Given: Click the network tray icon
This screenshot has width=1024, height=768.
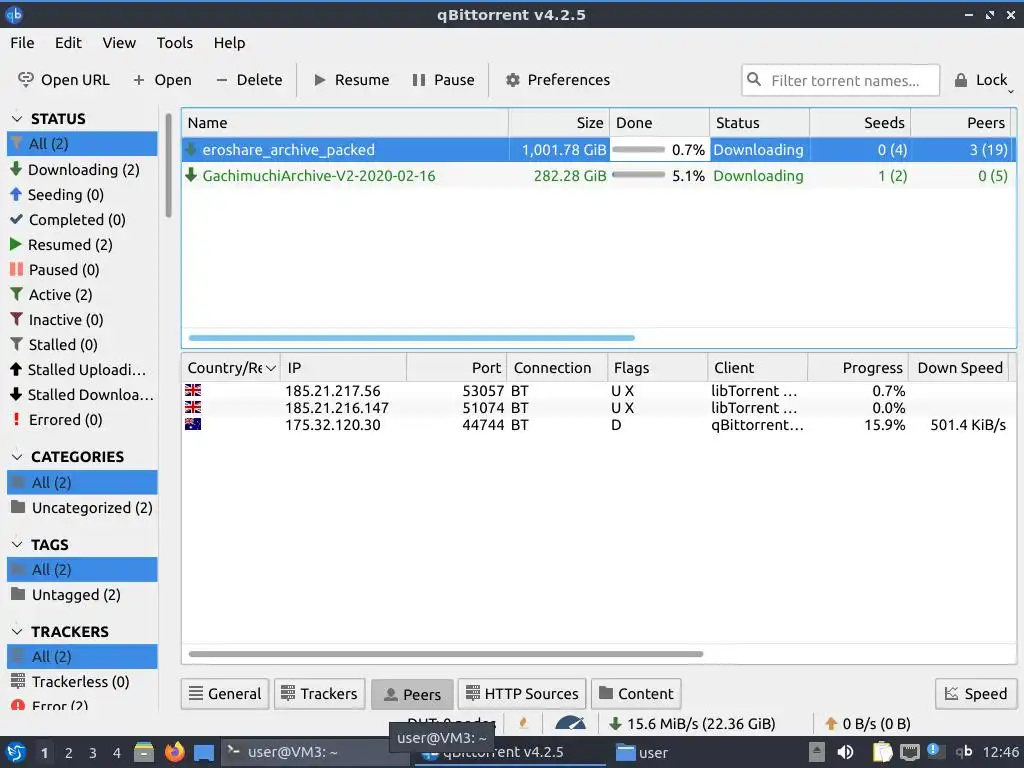Looking at the screenshot, I should click(909, 752).
